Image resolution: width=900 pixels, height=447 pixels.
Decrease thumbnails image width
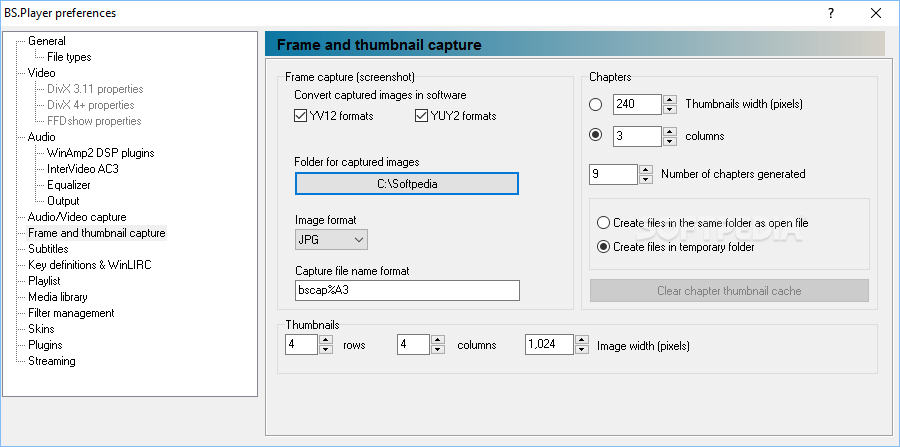pyautogui.click(x=581, y=350)
